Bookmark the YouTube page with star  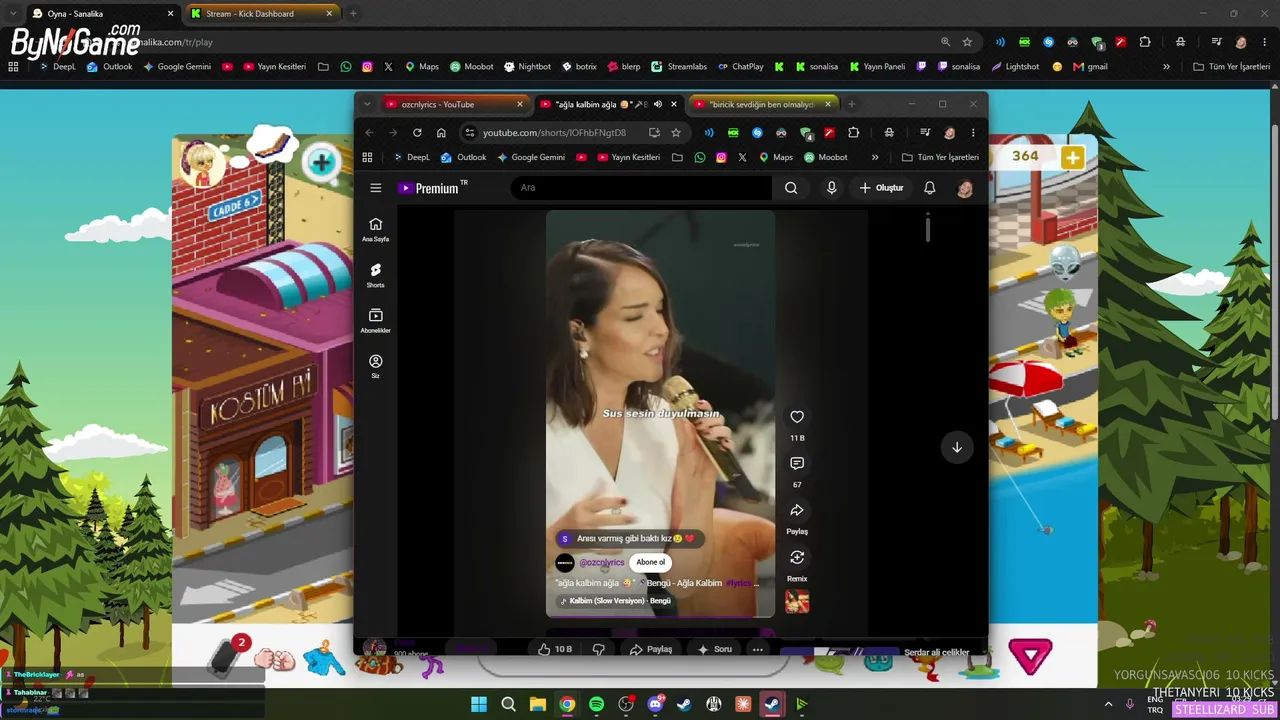pos(676,132)
